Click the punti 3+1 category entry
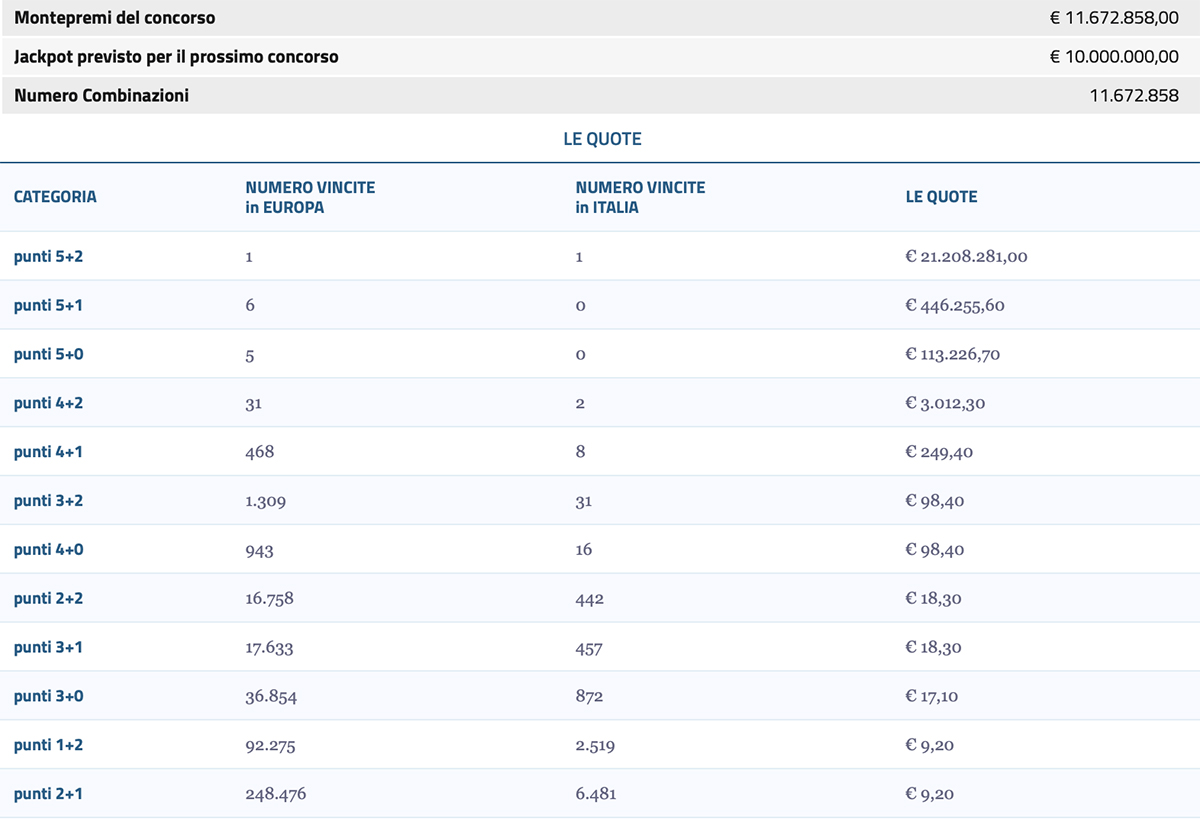1200x835 pixels. [x=48, y=647]
